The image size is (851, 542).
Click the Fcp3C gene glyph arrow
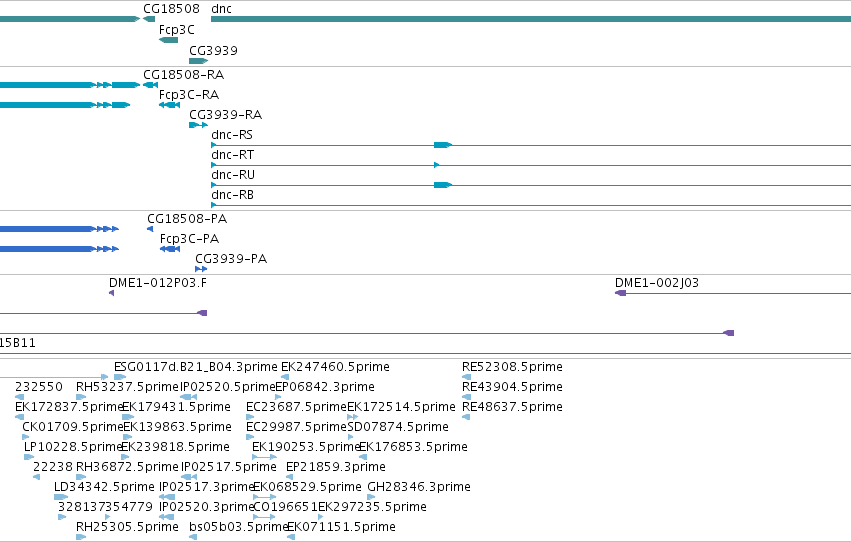[168, 40]
